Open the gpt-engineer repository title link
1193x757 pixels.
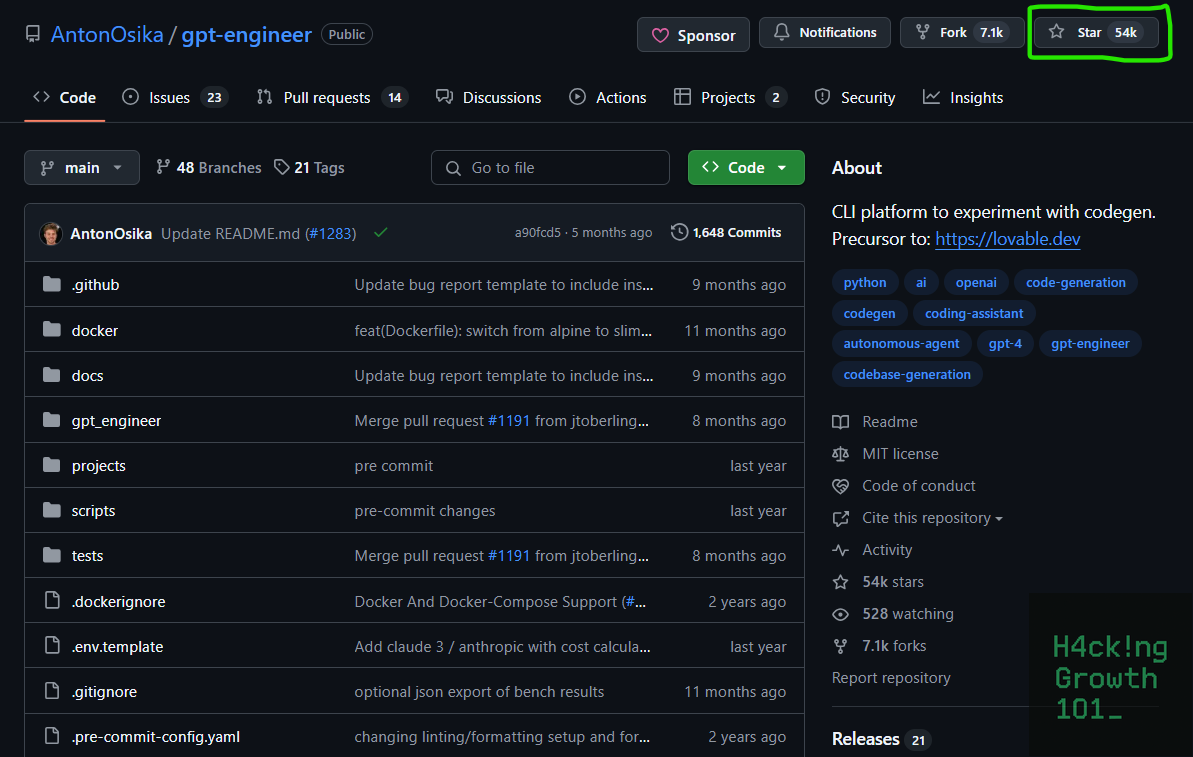click(x=247, y=35)
